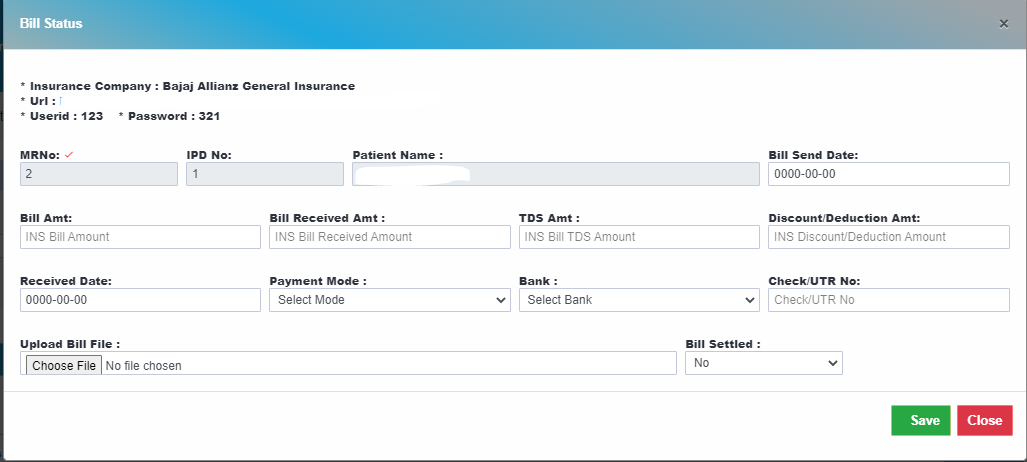The width and height of the screenshot is (1027, 462).
Task: Click the No file chosen text area
Action: [143, 366]
